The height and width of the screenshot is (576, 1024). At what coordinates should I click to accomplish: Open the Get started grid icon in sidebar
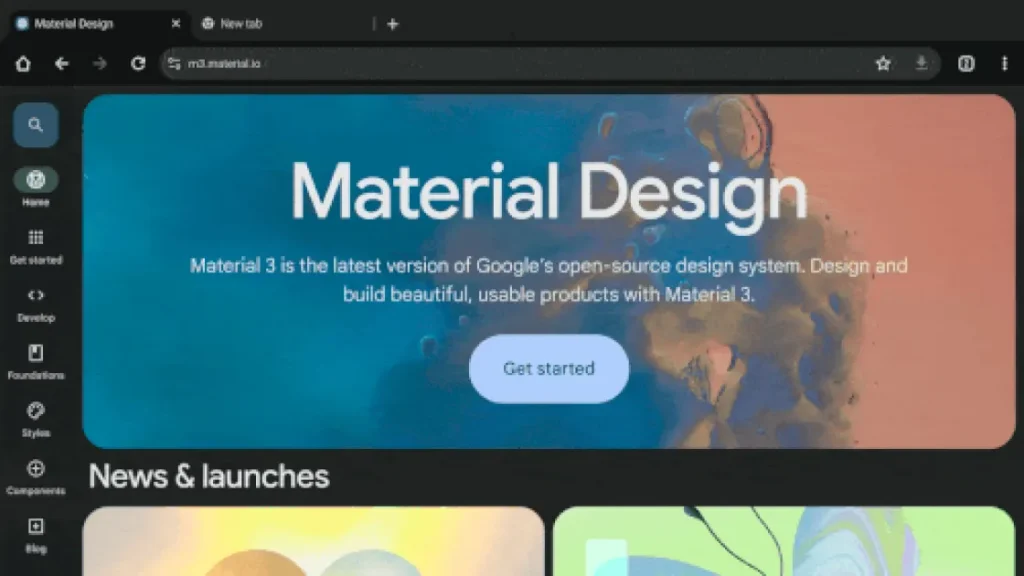point(36,238)
